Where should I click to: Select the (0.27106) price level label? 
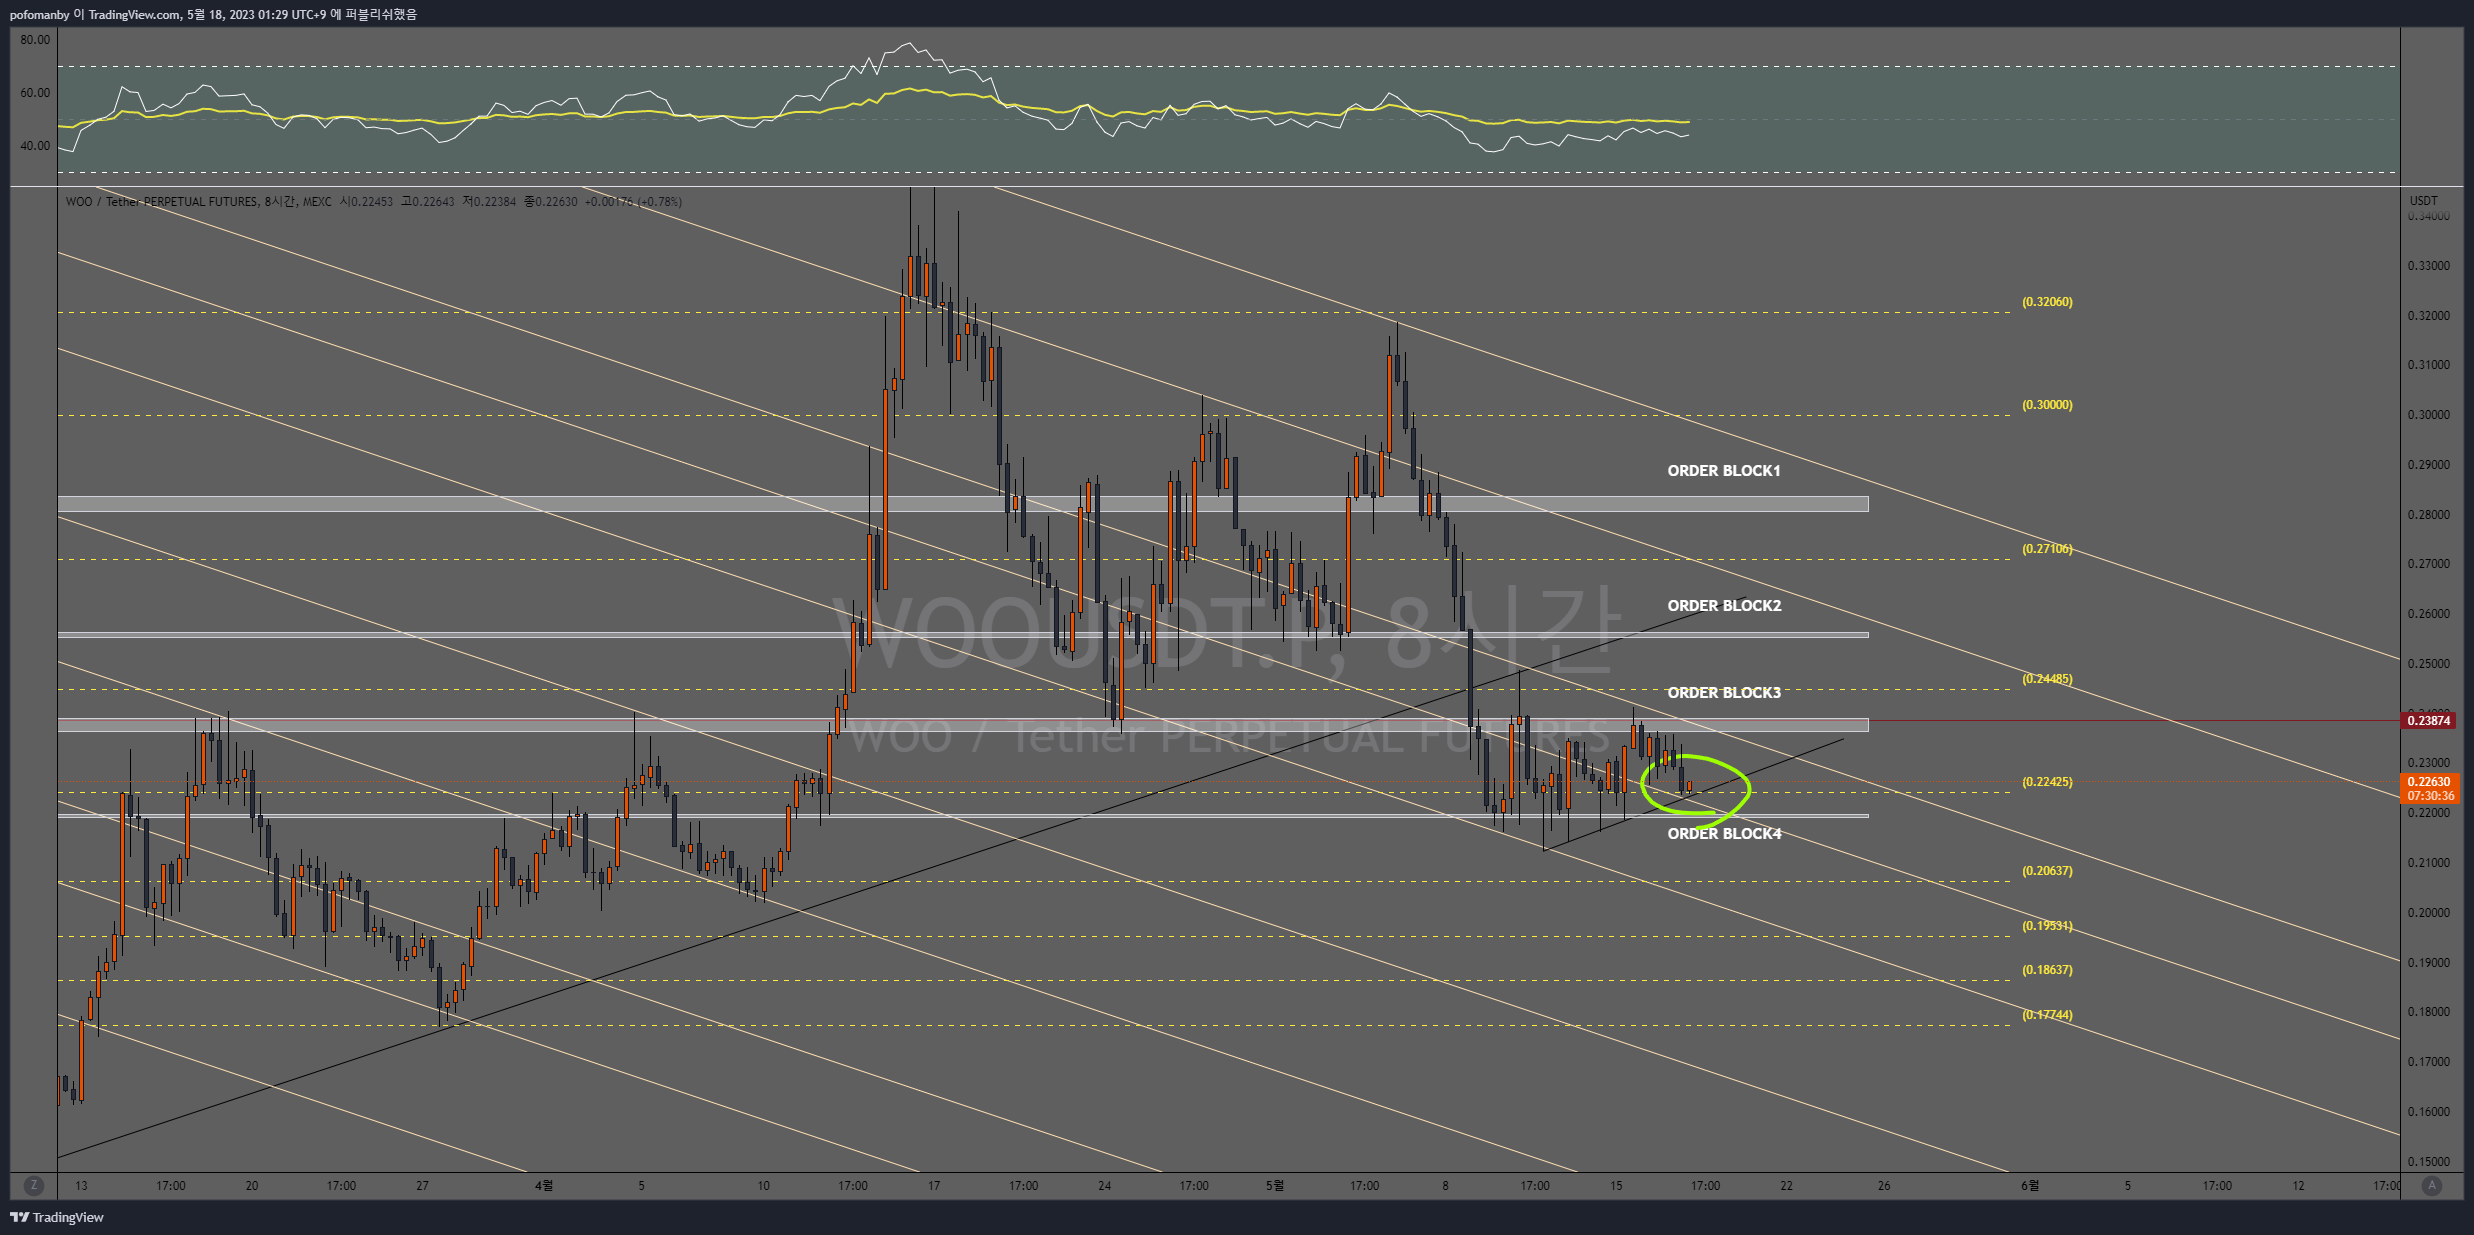(2047, 549)
